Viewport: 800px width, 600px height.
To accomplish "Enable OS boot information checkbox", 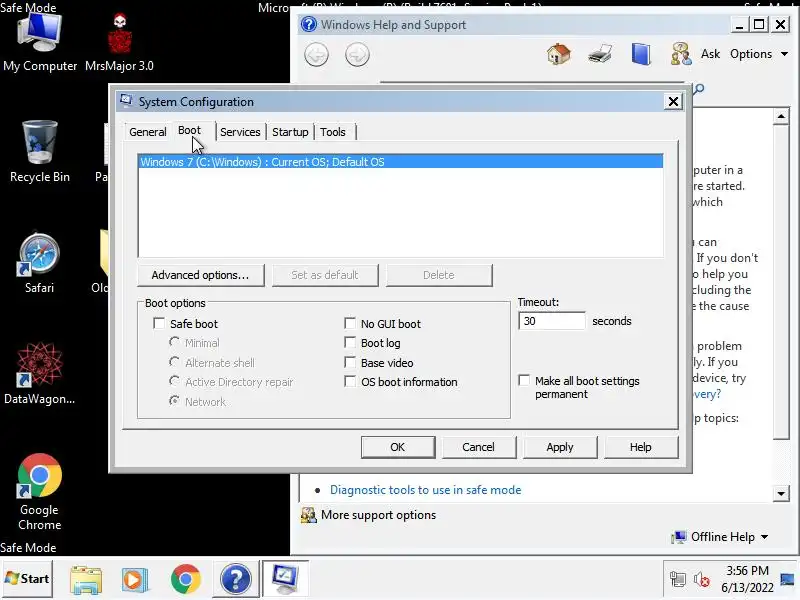I will point(350,382).
